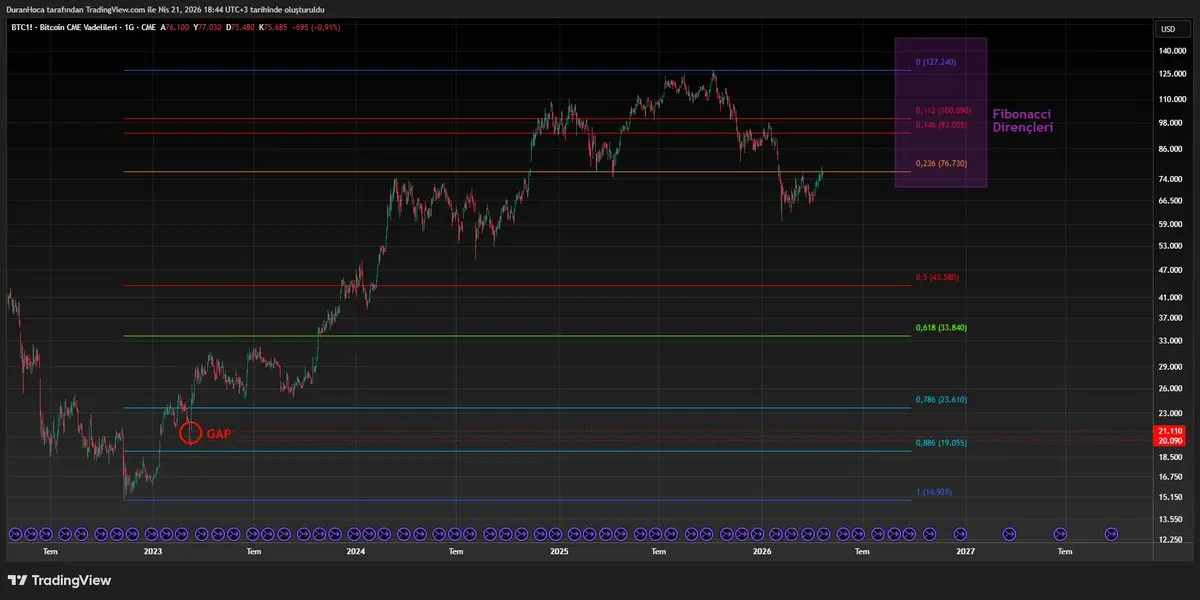Viewport: 1200px width, 600px height.
Task: Select the '1 (14.925)' Fibonacci label
Action: 936,493
